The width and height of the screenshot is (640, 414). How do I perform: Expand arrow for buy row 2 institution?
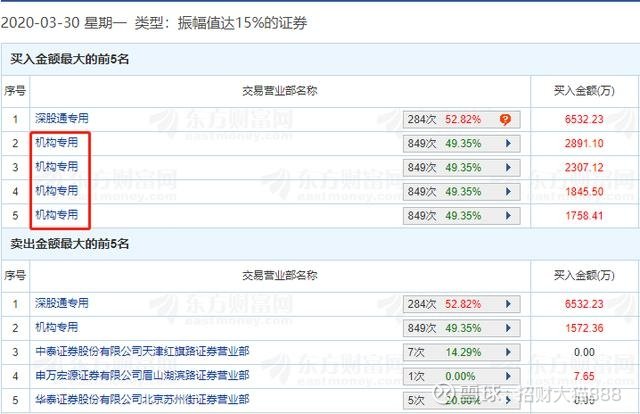[x=508, y=144]
